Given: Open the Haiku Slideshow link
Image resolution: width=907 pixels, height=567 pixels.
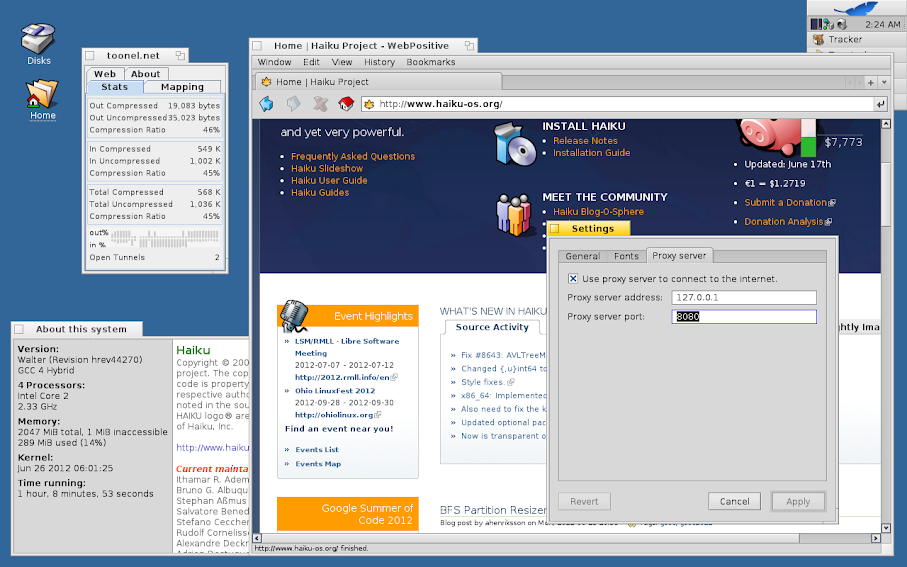Looking at the screenshot, I should point(327,168).
